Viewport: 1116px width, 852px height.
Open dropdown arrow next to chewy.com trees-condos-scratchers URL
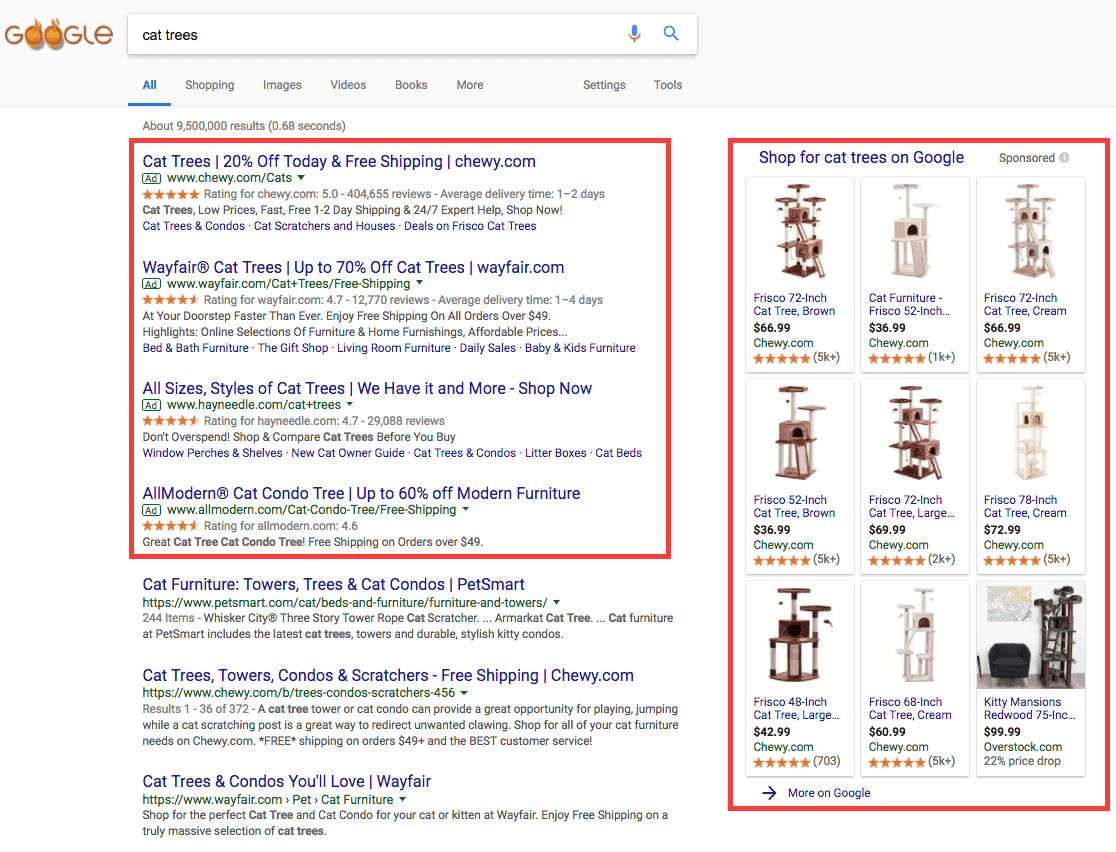pos(464,693)
